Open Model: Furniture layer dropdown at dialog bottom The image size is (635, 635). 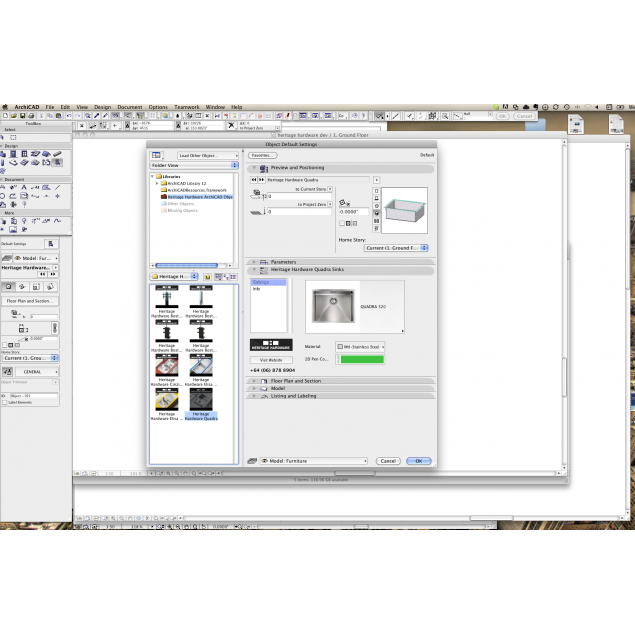(x=314, y=461)
